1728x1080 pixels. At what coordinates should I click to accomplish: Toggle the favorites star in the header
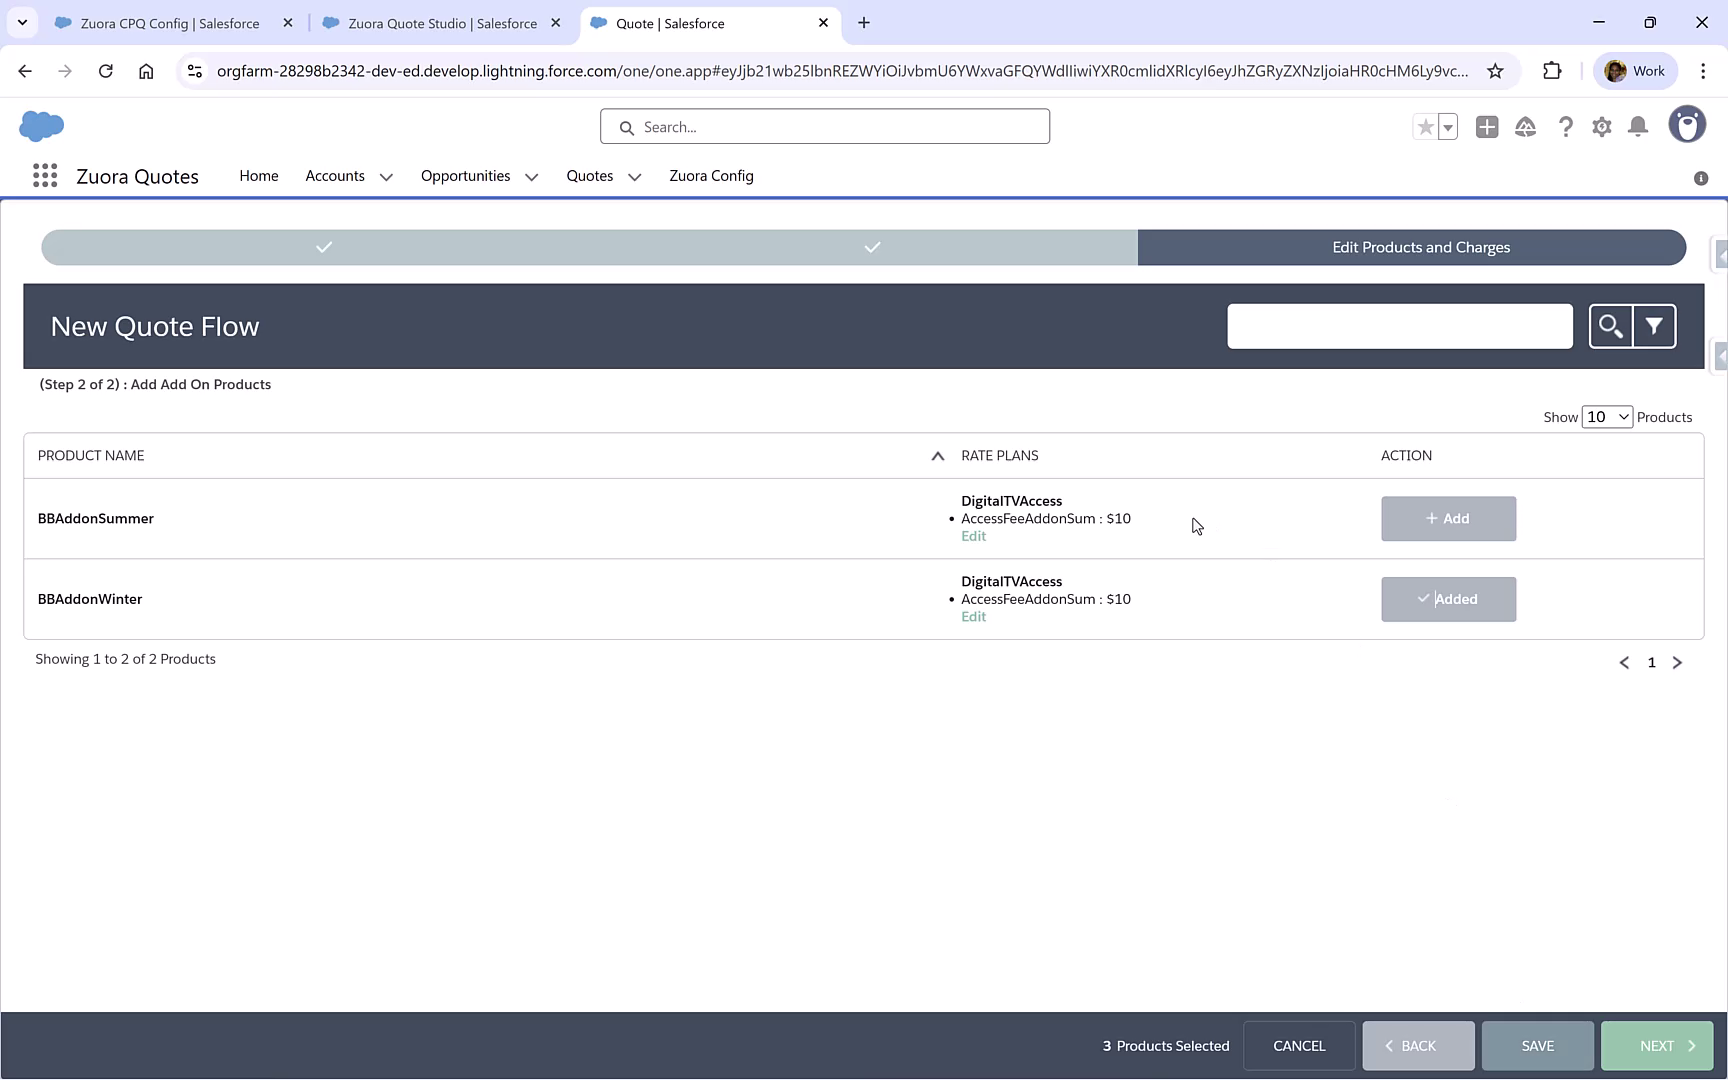click(1424, 127)
